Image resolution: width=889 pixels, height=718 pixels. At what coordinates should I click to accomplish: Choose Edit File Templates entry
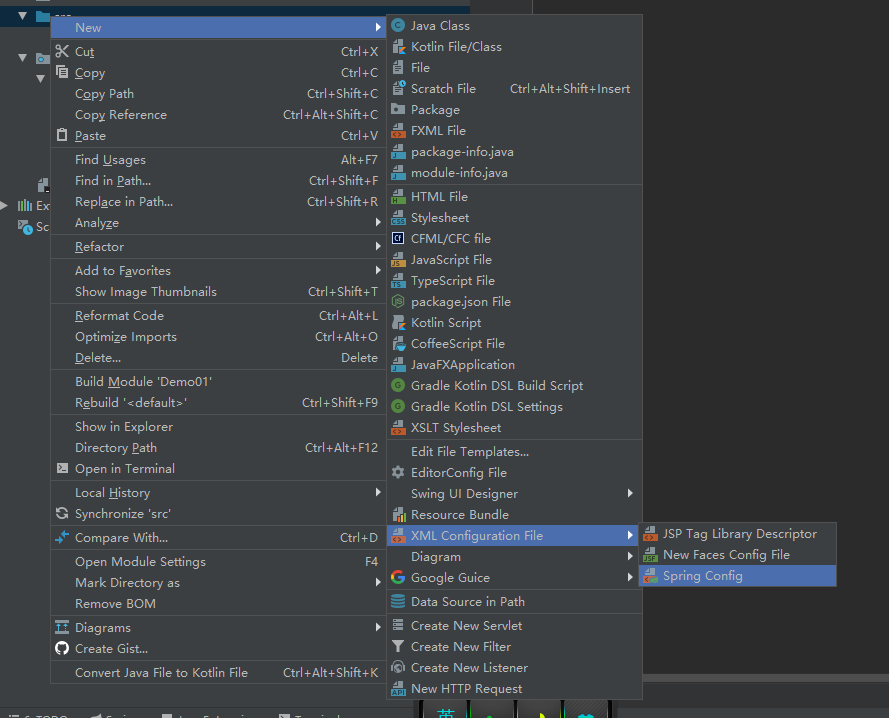[x=514, y=451]
